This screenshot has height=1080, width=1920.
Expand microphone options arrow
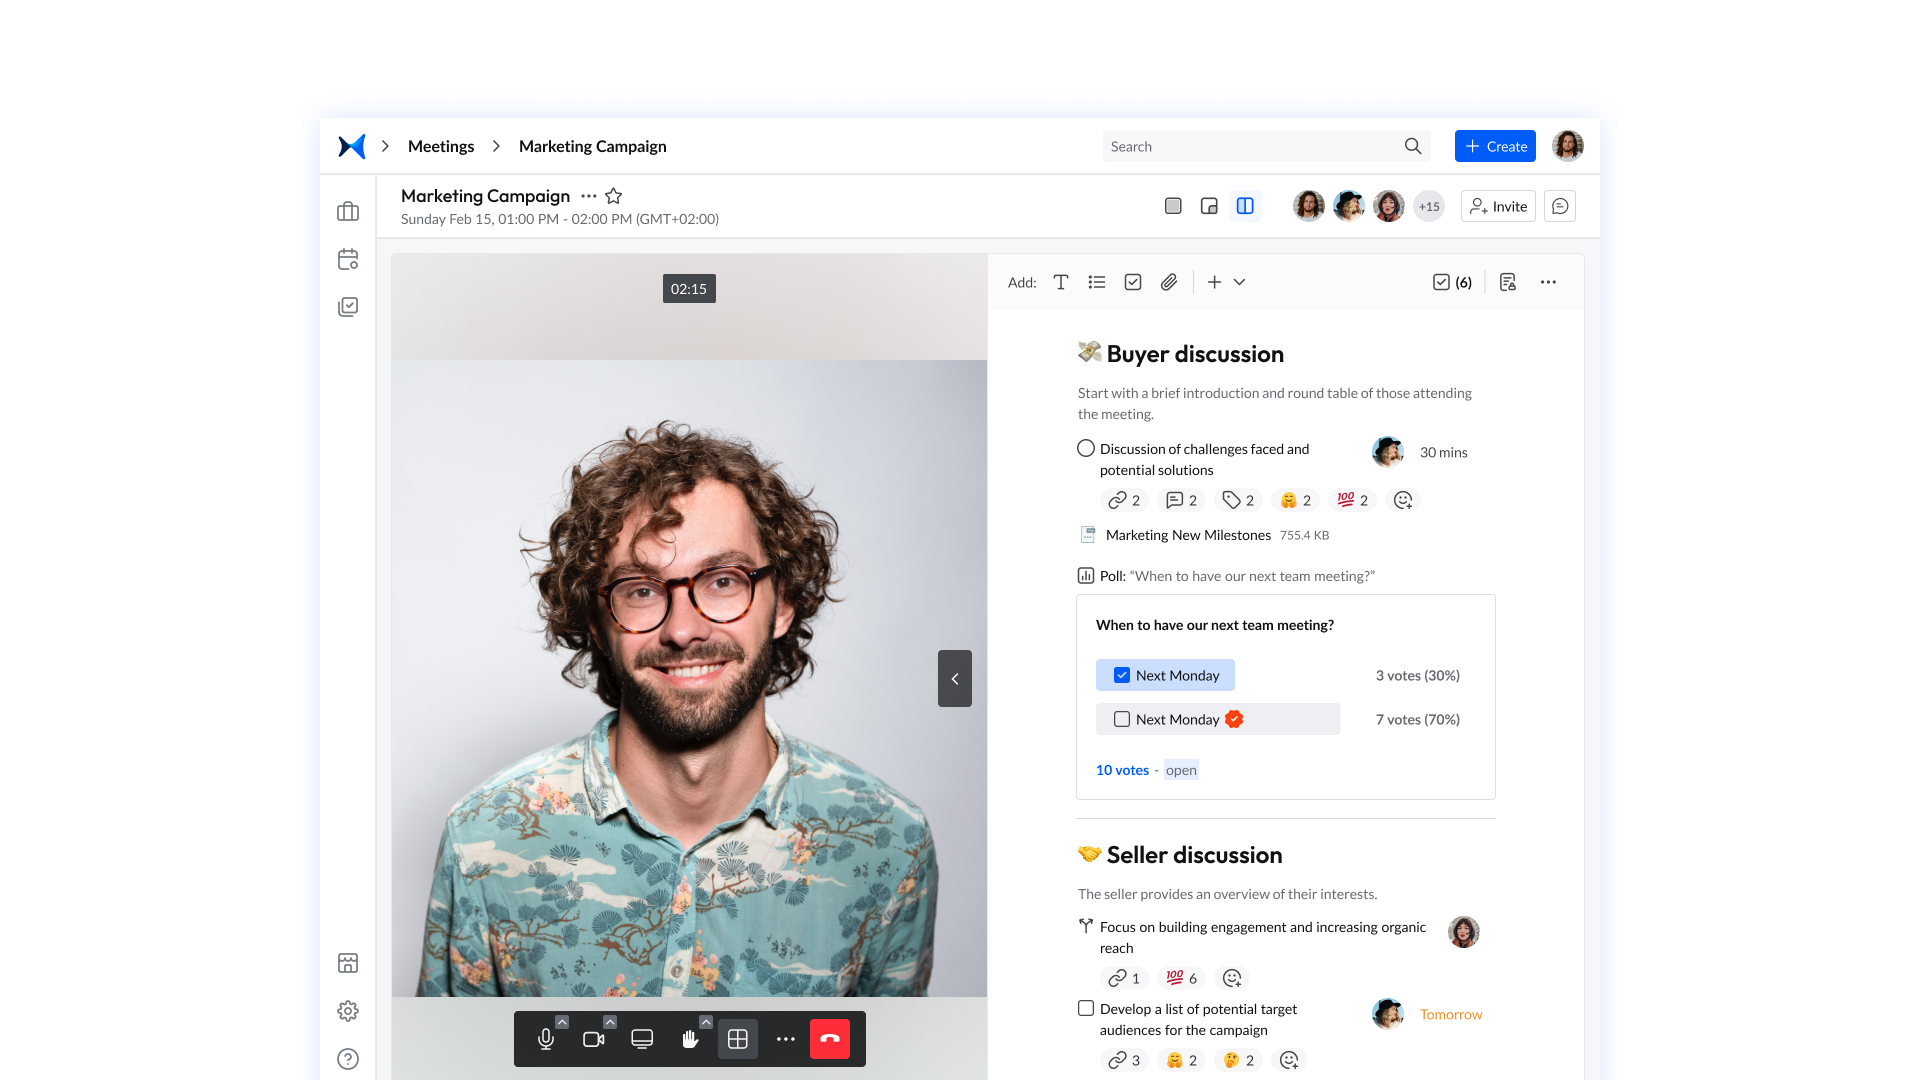pyautogui.click(x=562, y=1022)
